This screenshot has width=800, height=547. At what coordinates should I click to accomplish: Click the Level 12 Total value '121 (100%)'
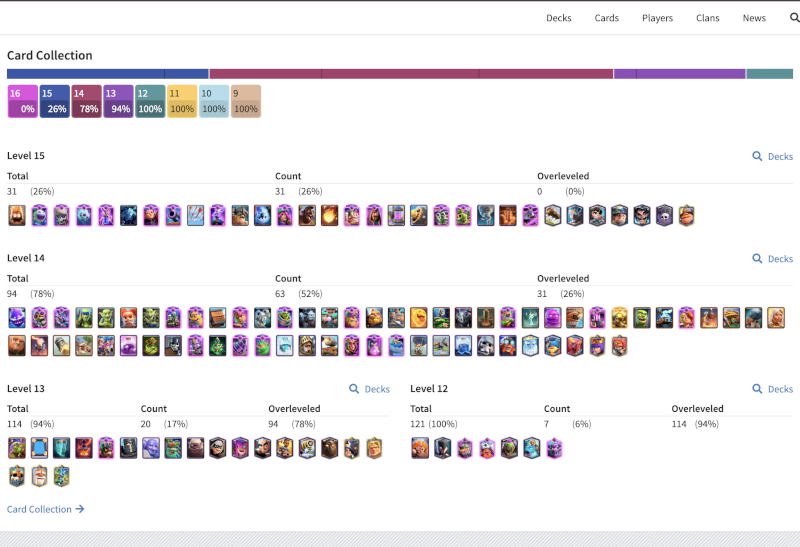[x=434, y=424]
